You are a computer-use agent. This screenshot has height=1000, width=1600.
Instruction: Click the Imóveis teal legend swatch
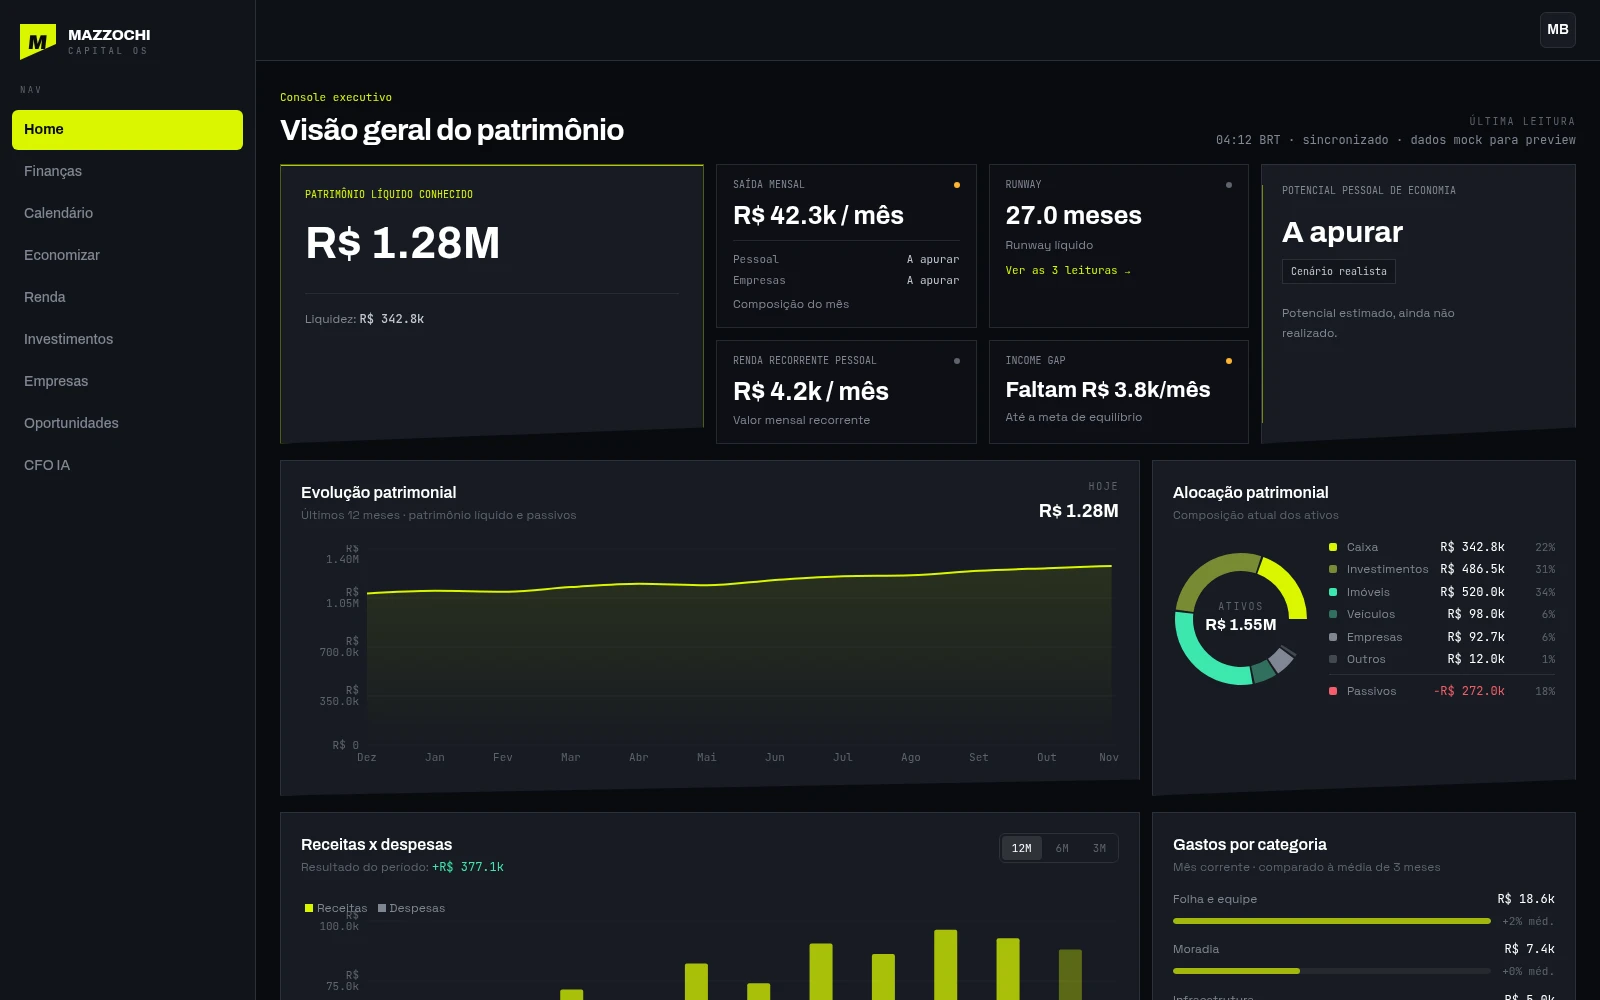click(x=1333, y=592)
